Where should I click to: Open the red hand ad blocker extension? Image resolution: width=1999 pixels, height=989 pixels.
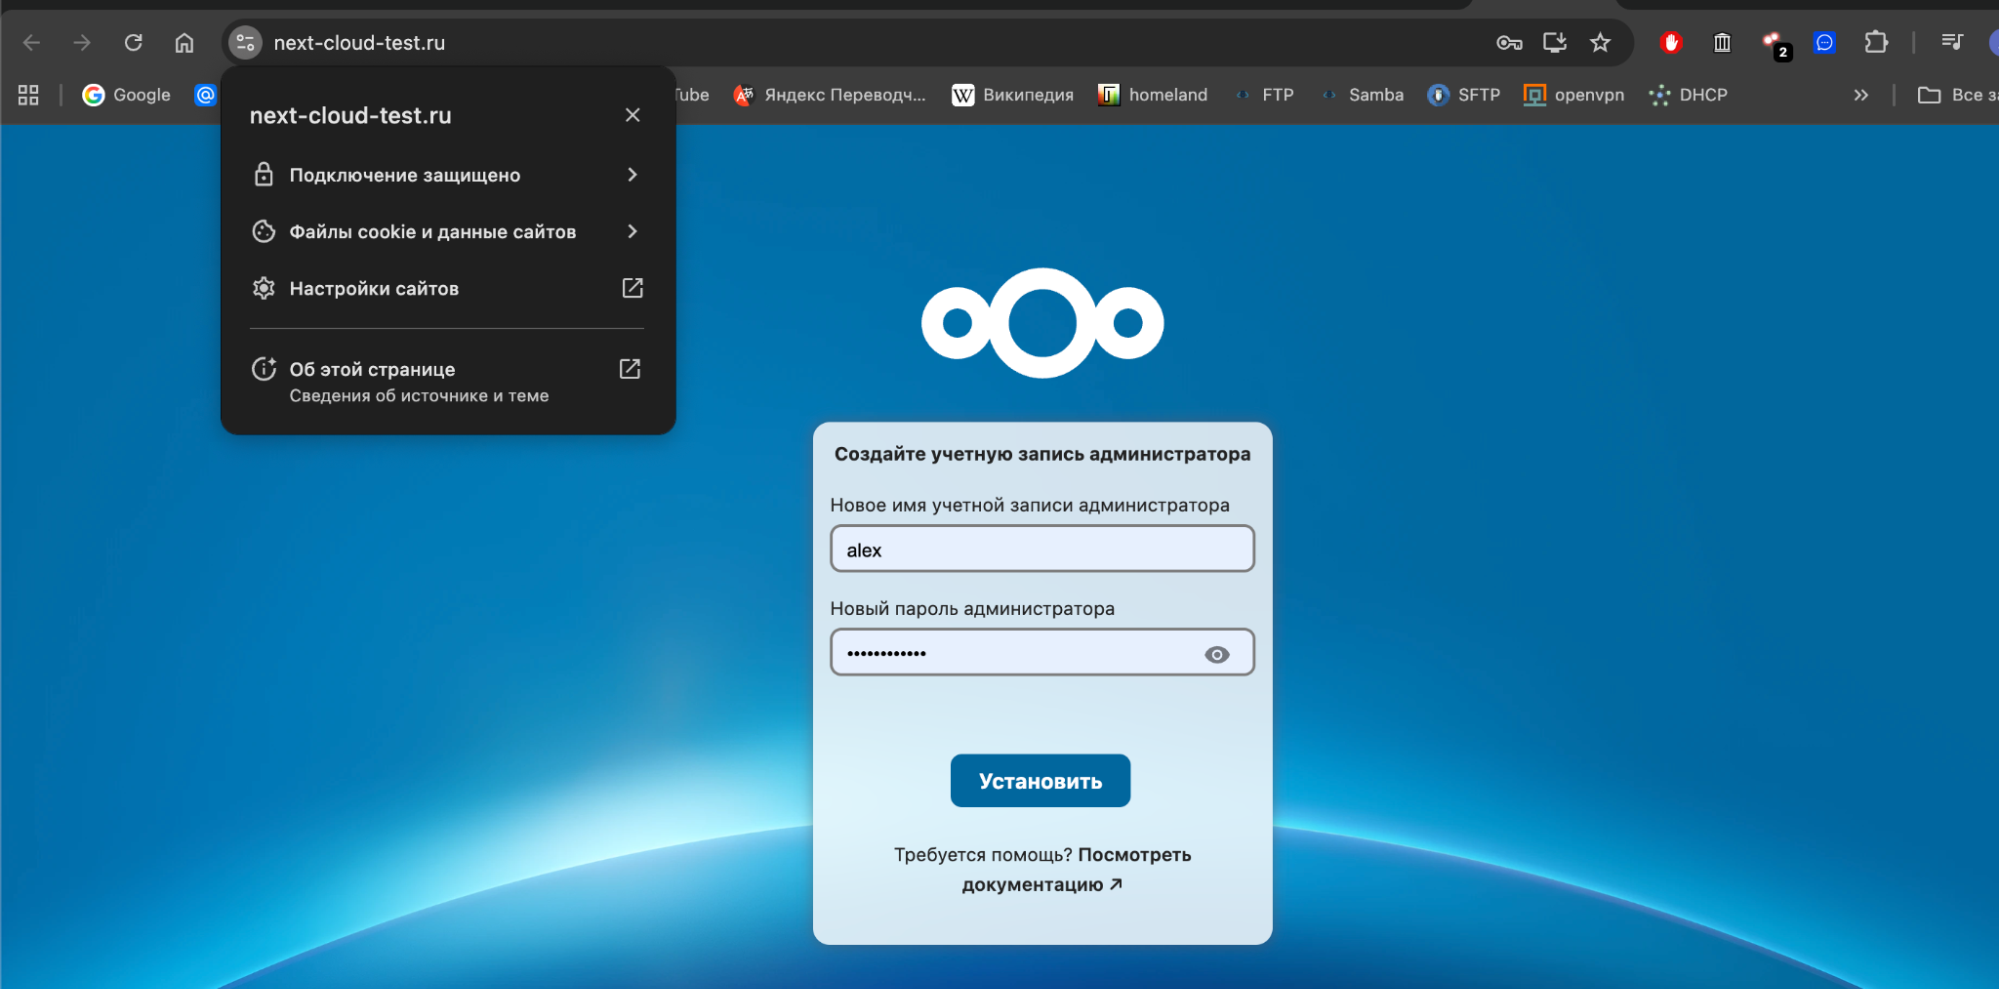pos(1671,42)
